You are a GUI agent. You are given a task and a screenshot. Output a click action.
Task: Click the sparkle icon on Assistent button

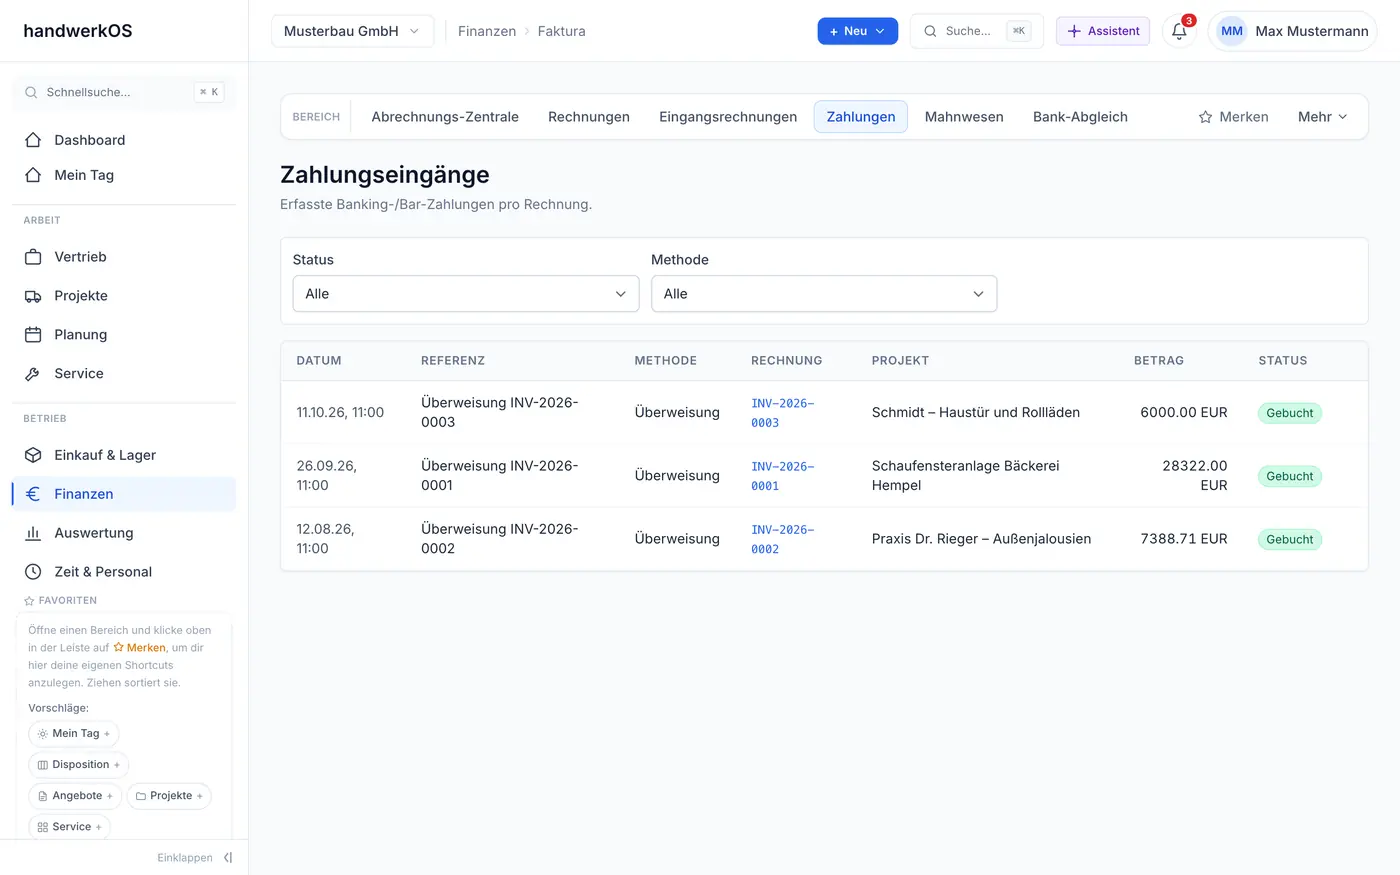point(1074,31)
